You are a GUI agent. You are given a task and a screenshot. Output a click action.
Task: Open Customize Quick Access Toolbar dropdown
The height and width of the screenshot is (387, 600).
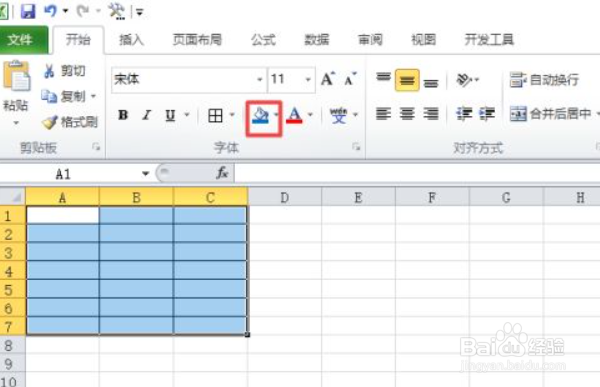pos(140,13)
